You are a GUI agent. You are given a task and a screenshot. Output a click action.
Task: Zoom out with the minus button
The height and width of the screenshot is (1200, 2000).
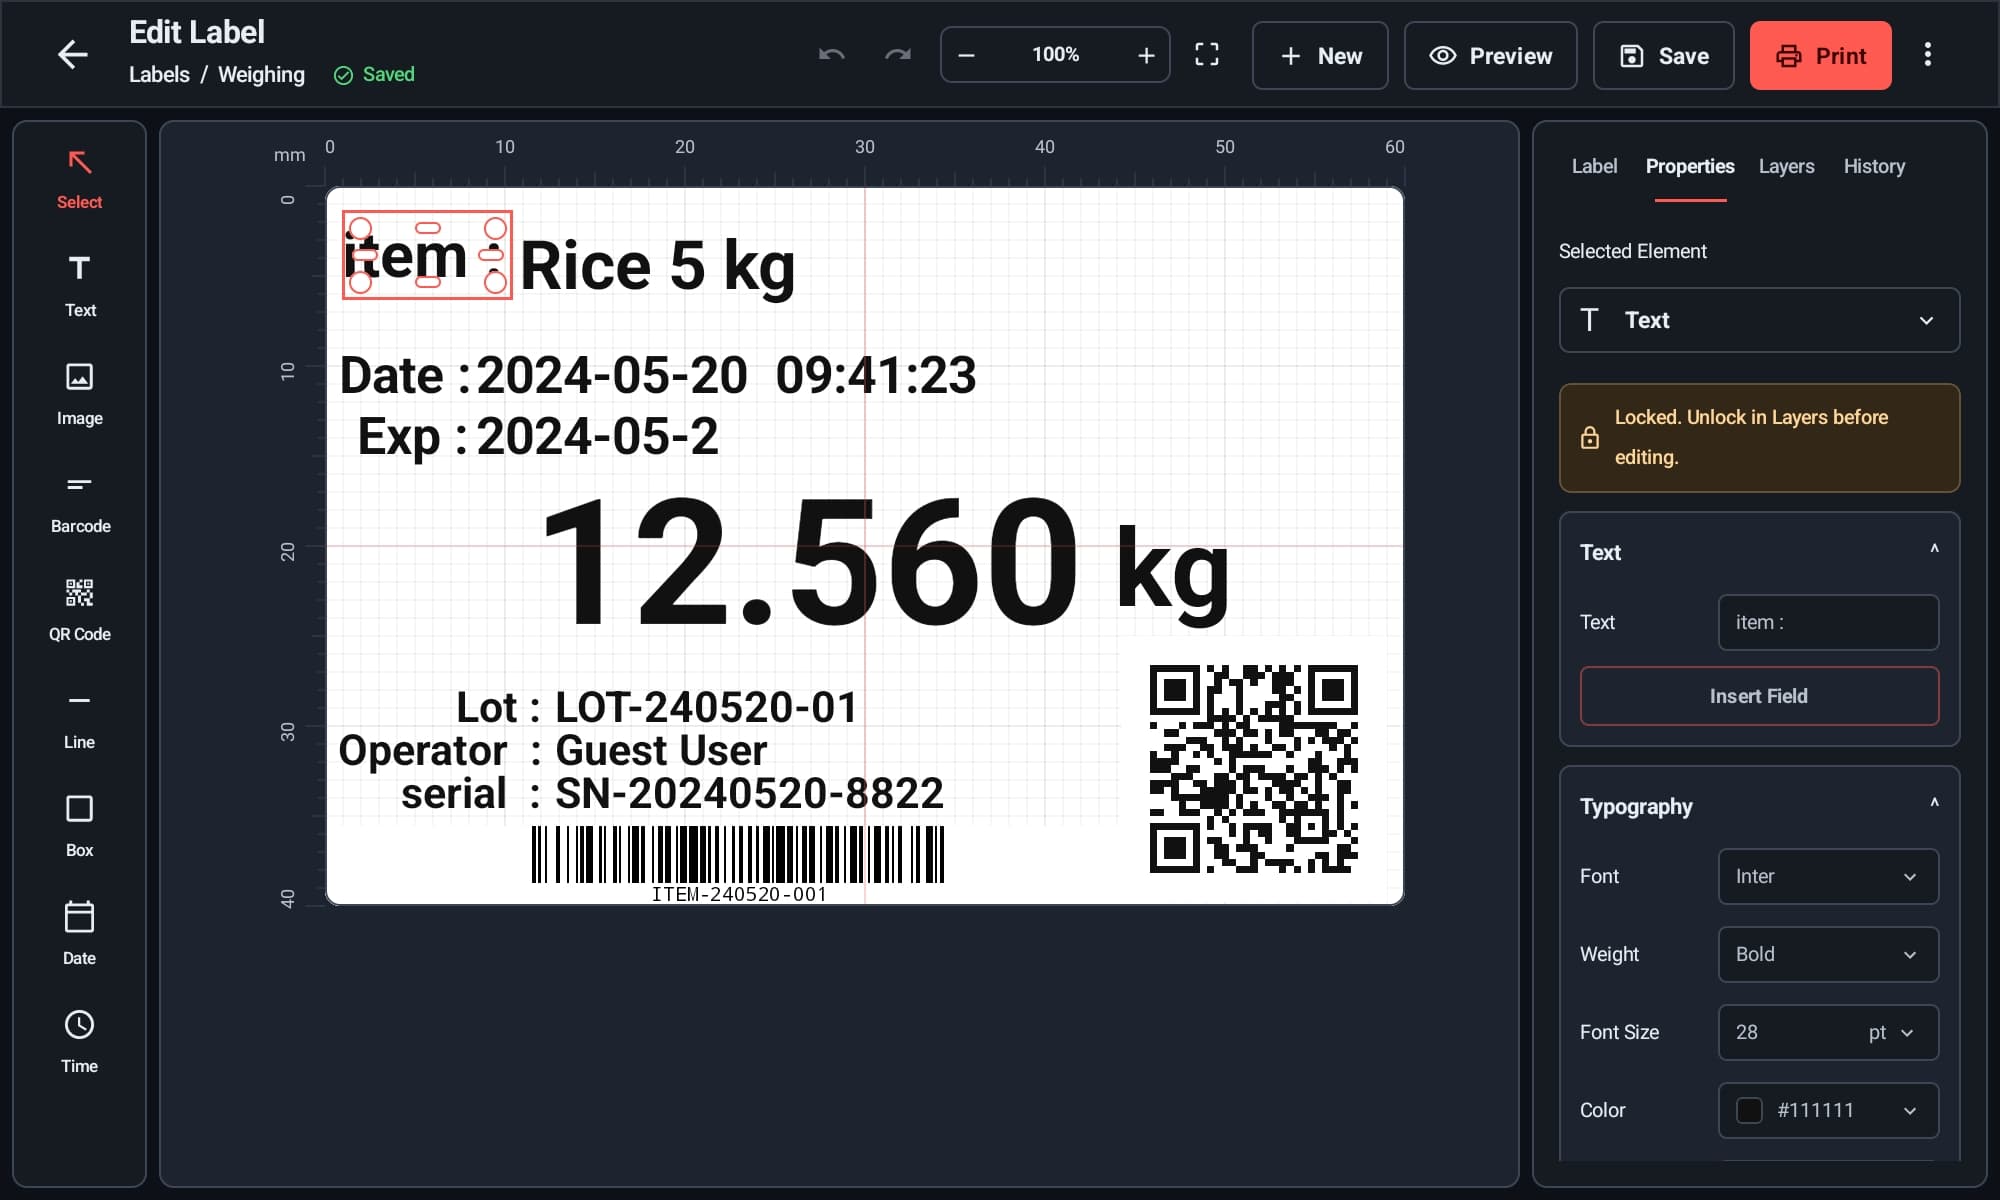click(966, 55)
